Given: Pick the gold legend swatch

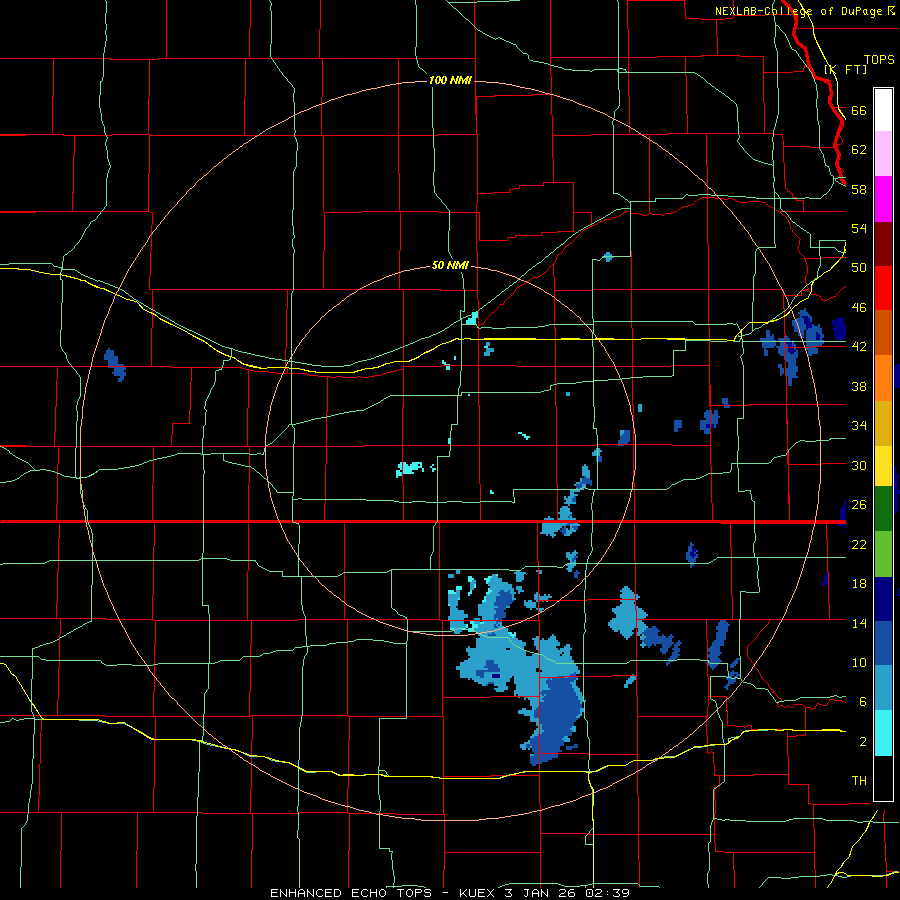Looking at the screenshot, I should click(883, 423).
